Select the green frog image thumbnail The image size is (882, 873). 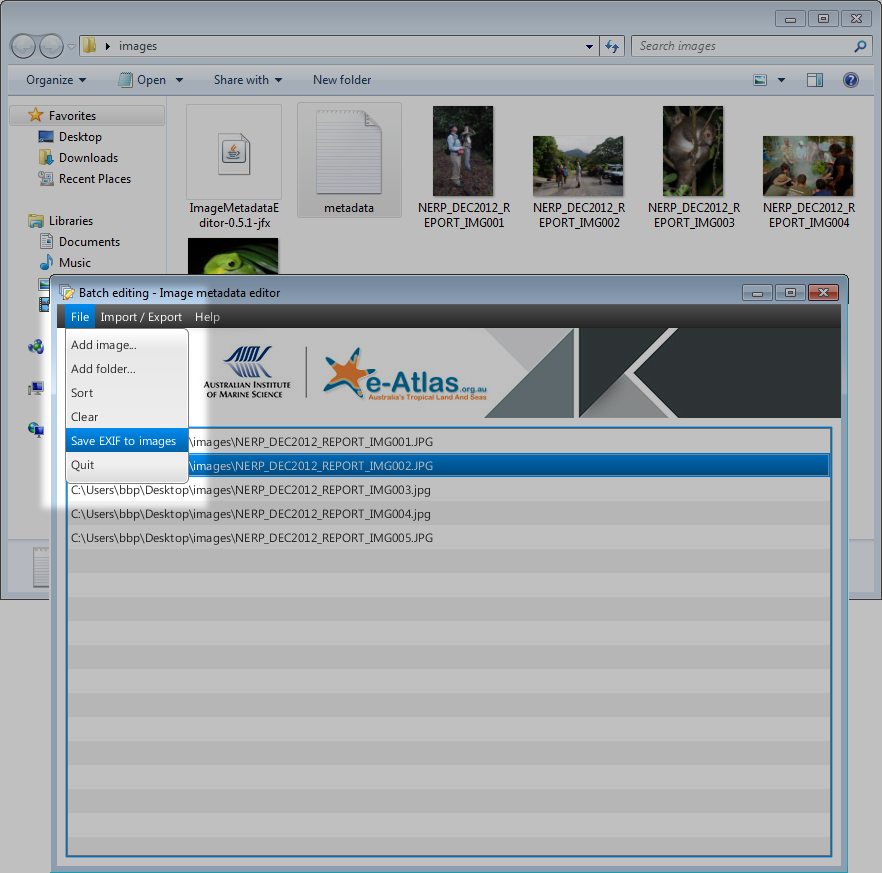(233, 256)
